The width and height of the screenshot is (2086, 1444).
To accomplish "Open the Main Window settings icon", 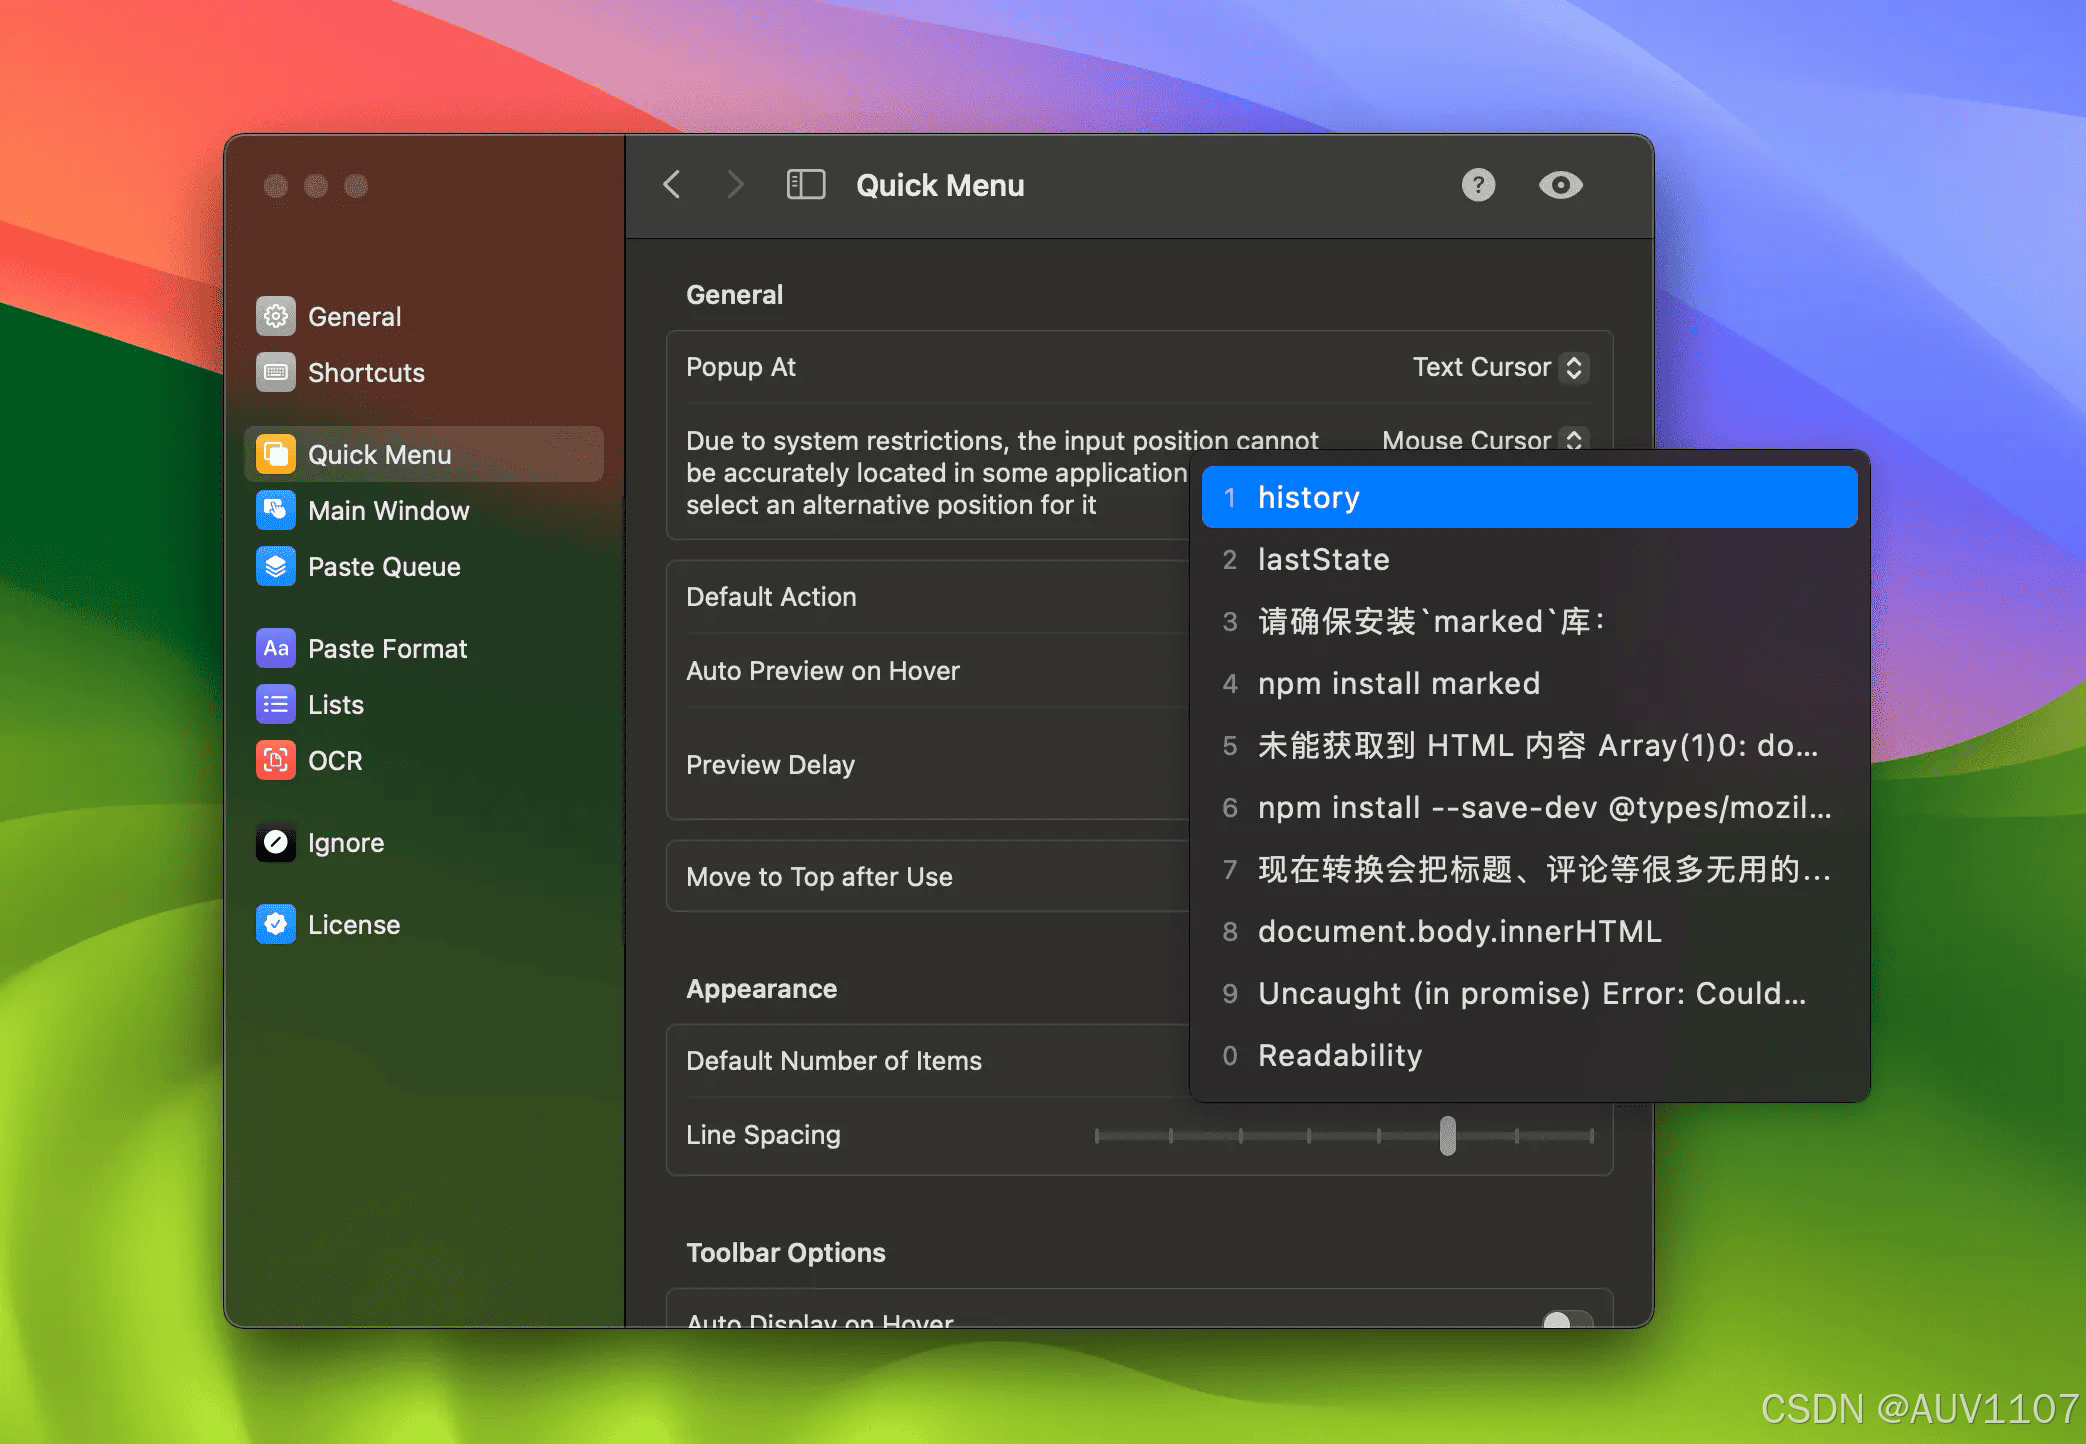I will (276, 511).
